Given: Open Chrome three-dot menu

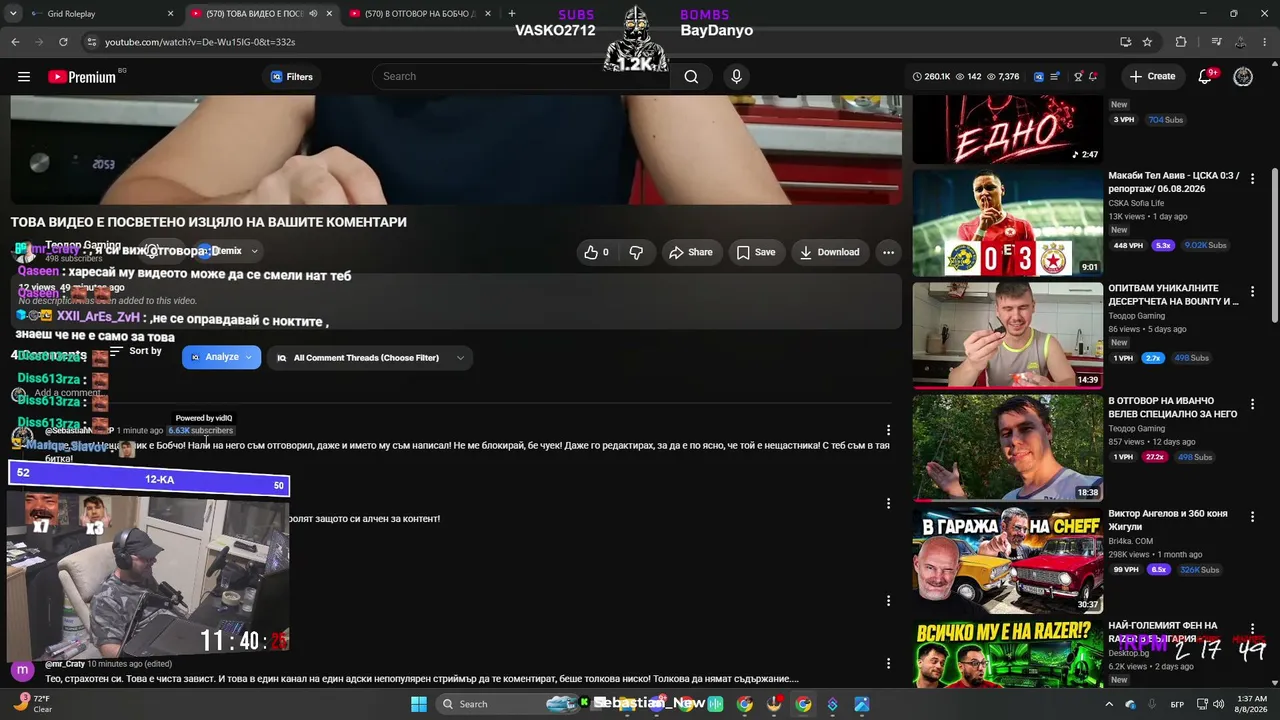Looking at the screenshot, I should [1265, 42].
